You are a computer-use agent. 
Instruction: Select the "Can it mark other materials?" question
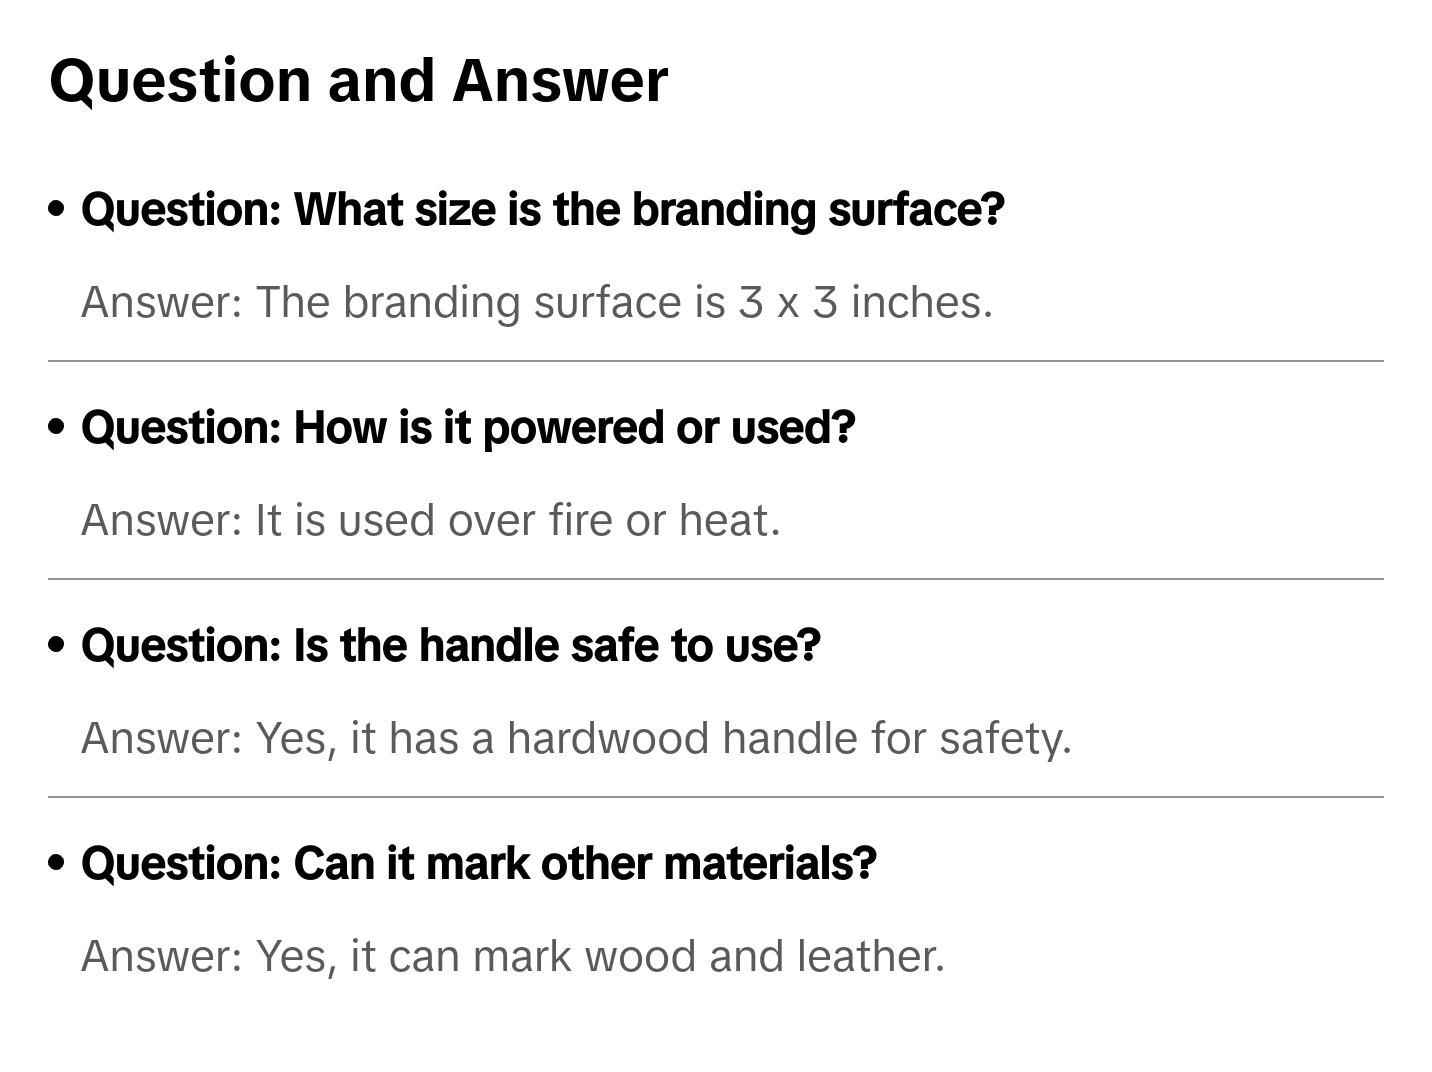click(x=478, y=864)
